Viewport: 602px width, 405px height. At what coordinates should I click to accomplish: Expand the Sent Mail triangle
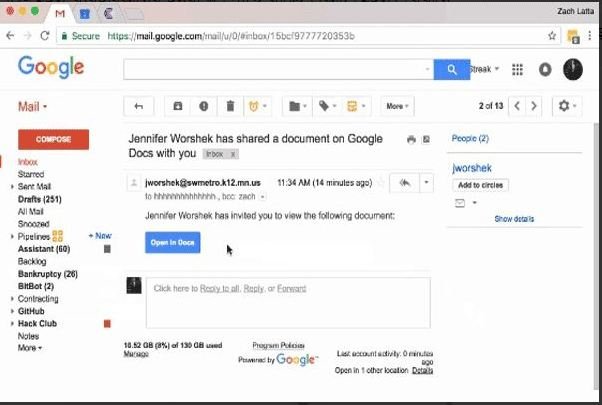12,187
